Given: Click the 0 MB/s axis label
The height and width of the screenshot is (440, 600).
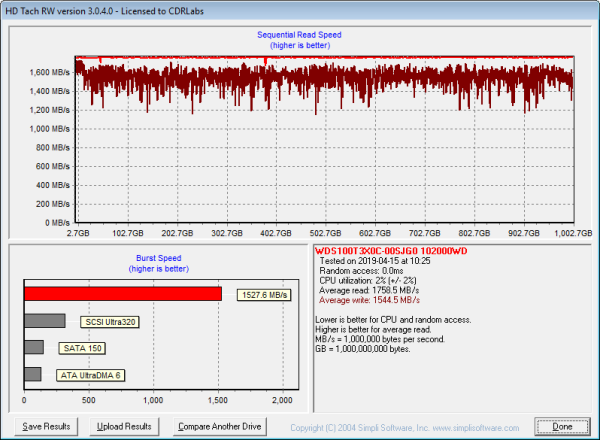Looking at the screenshot, I should click(57, 223).
